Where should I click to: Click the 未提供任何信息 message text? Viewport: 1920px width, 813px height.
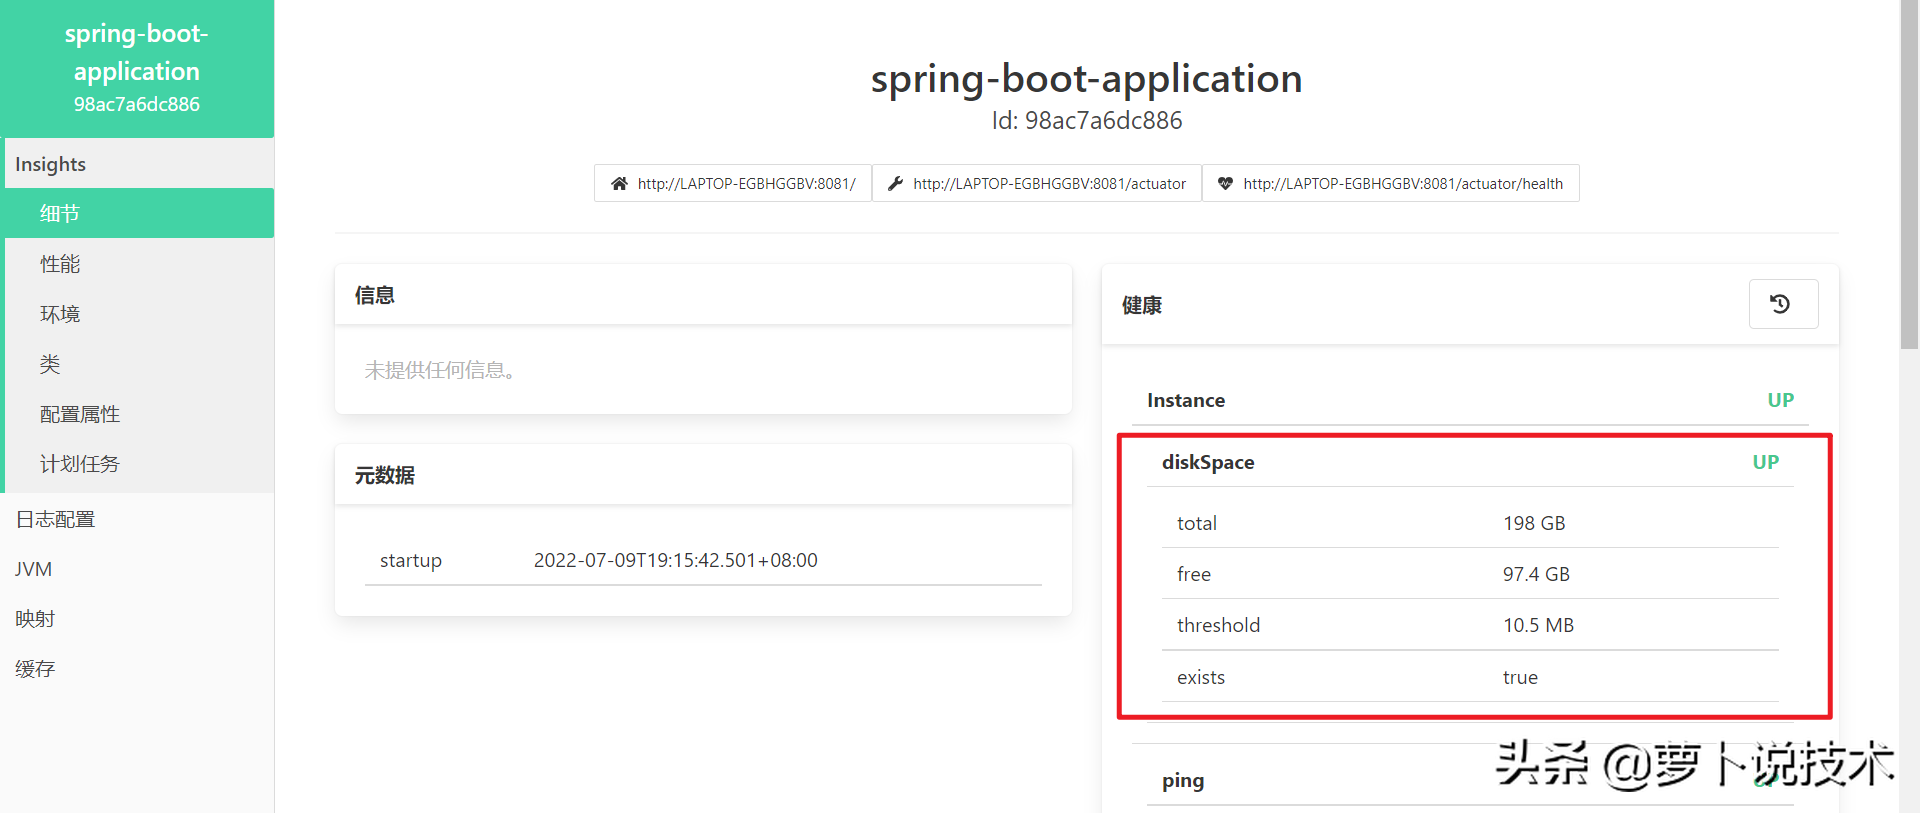tap(440, 370)
